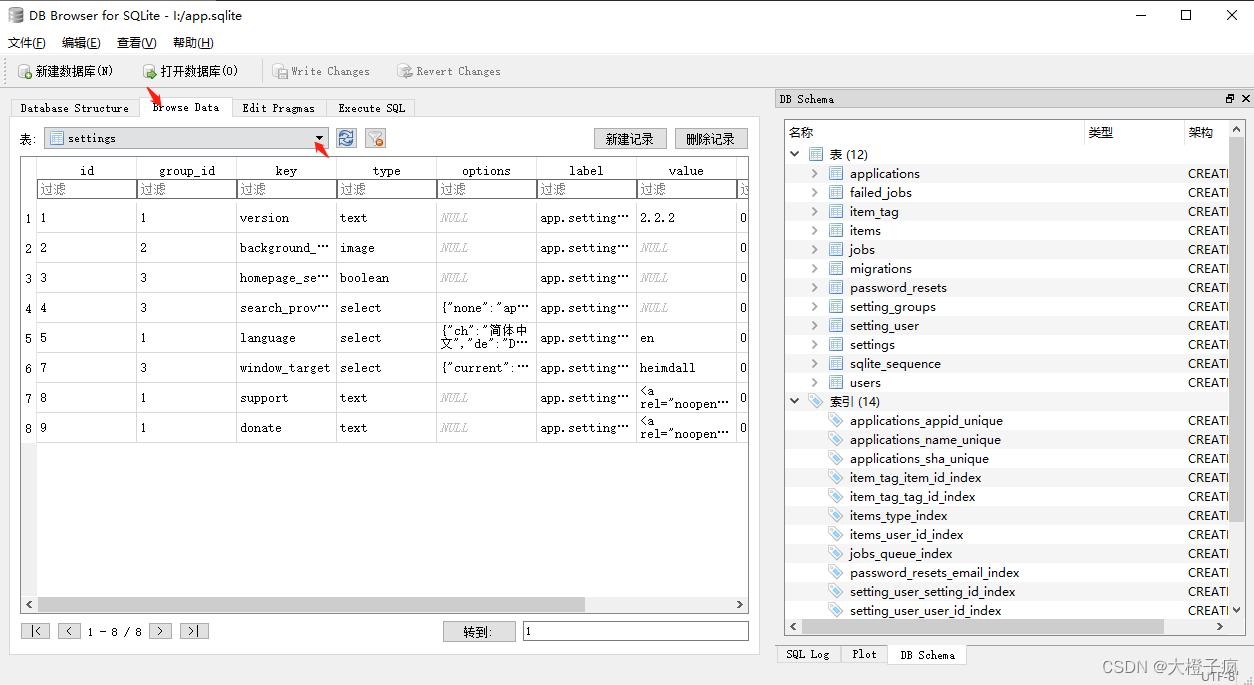Jump to last record navigation button
This screenshot has width=1254, height=685.
pos(194,631)
